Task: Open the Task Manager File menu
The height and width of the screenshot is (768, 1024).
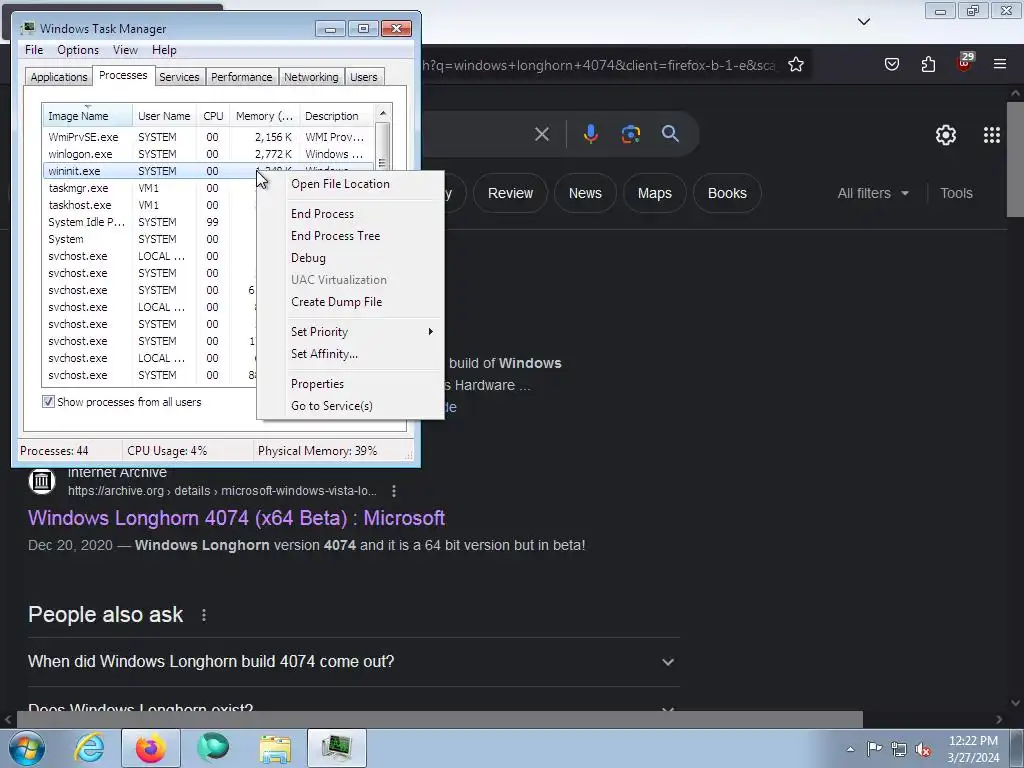Action: tap(34, 50)
